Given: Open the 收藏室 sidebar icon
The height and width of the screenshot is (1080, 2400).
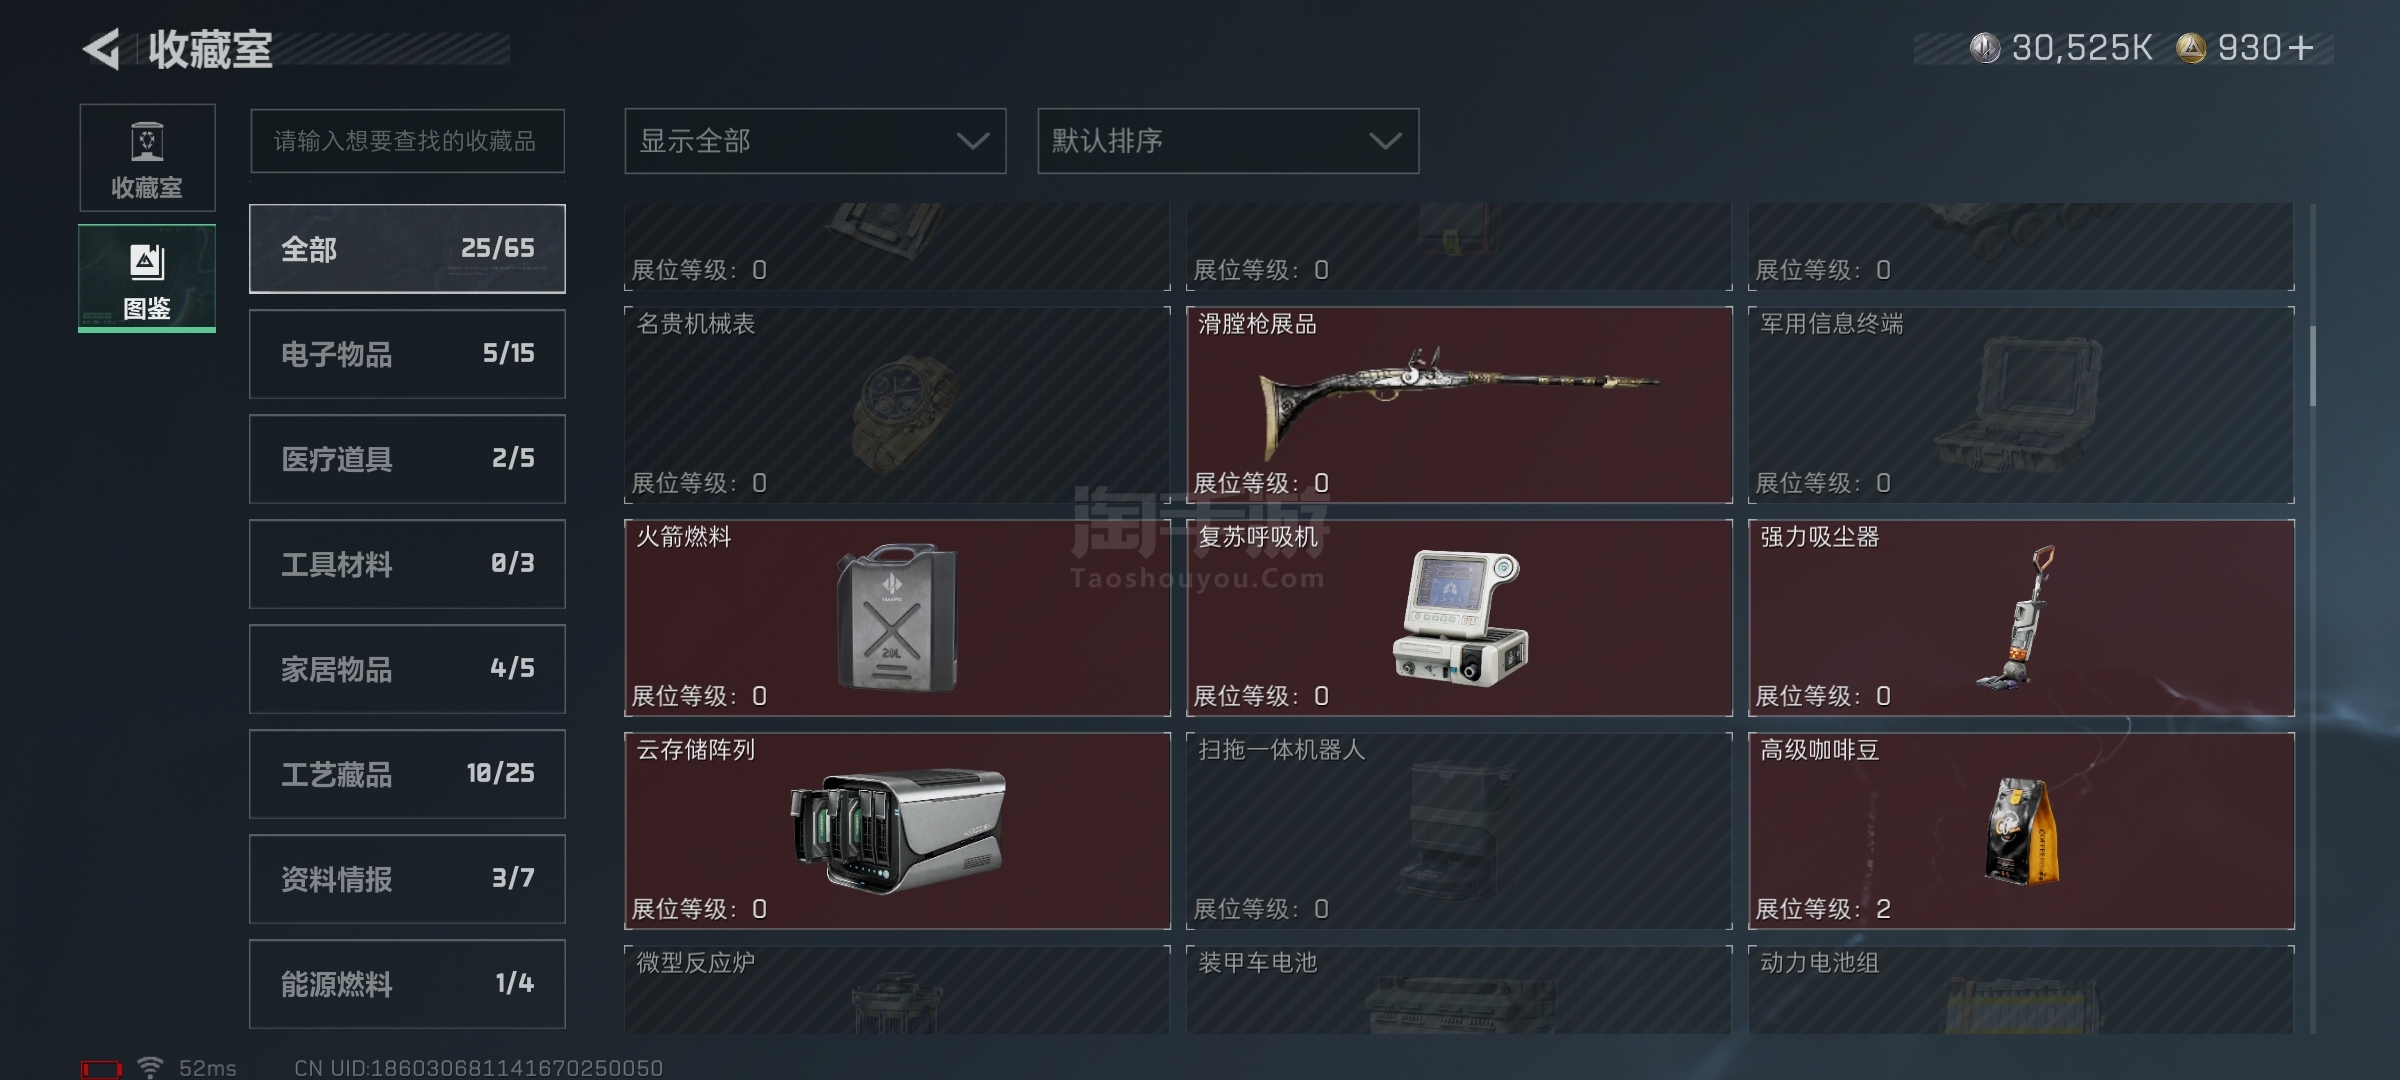Looking at the screenshot, I should (x=147, y=158).
